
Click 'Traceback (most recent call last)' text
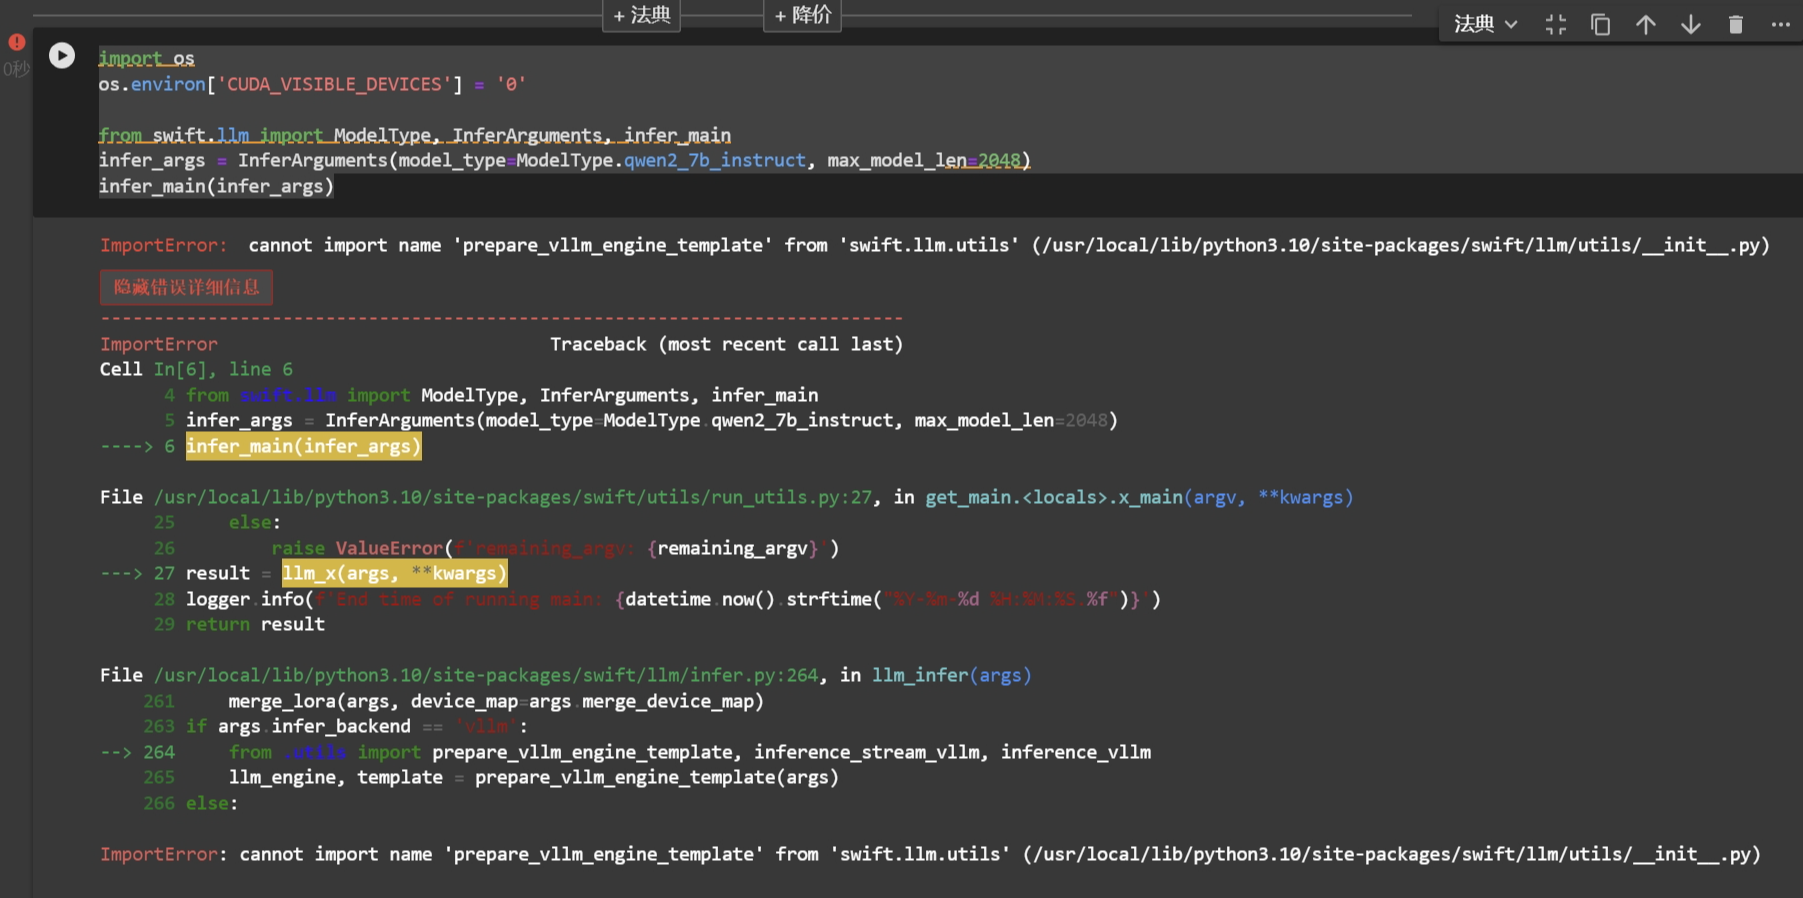[x=726, y=344]
